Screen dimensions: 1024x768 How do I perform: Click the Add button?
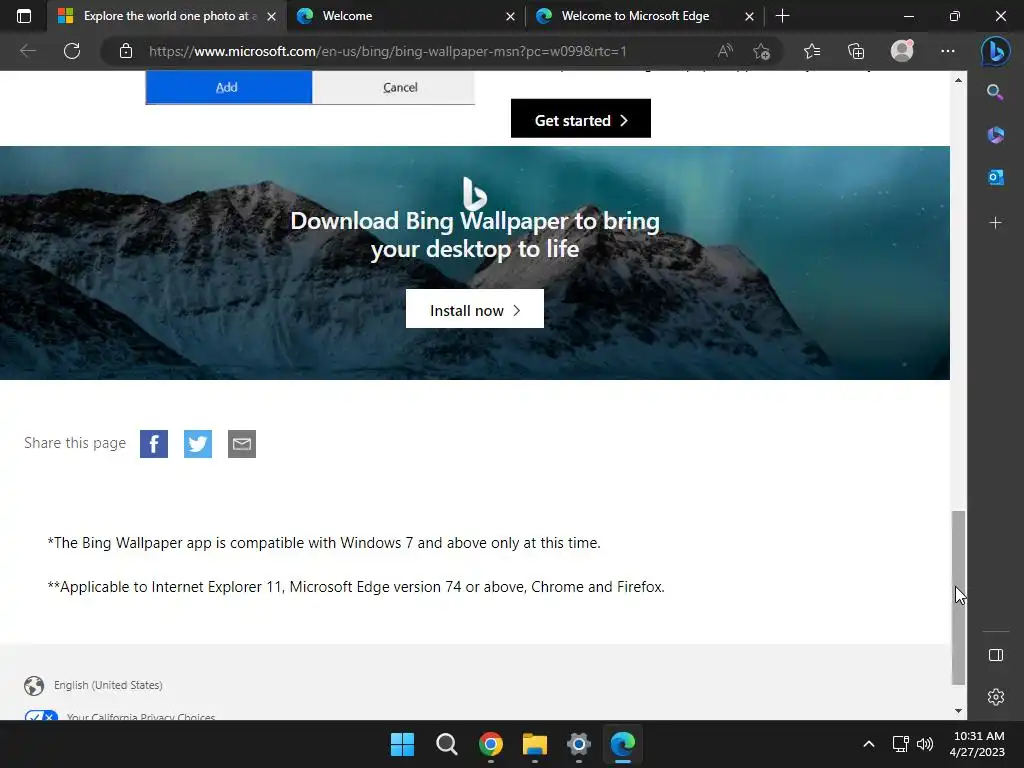(229, 88)
